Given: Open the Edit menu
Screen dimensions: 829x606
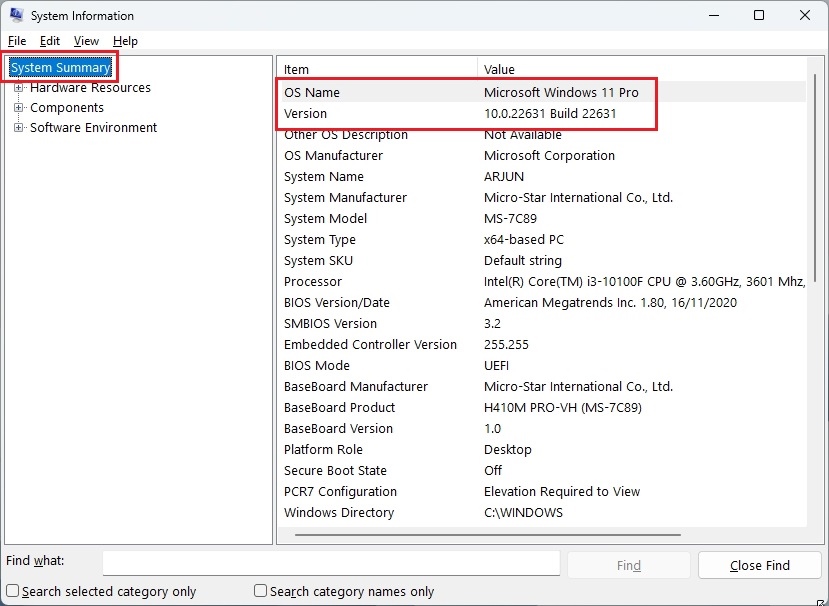Looking at the screenshot, I should click(49, 41).
